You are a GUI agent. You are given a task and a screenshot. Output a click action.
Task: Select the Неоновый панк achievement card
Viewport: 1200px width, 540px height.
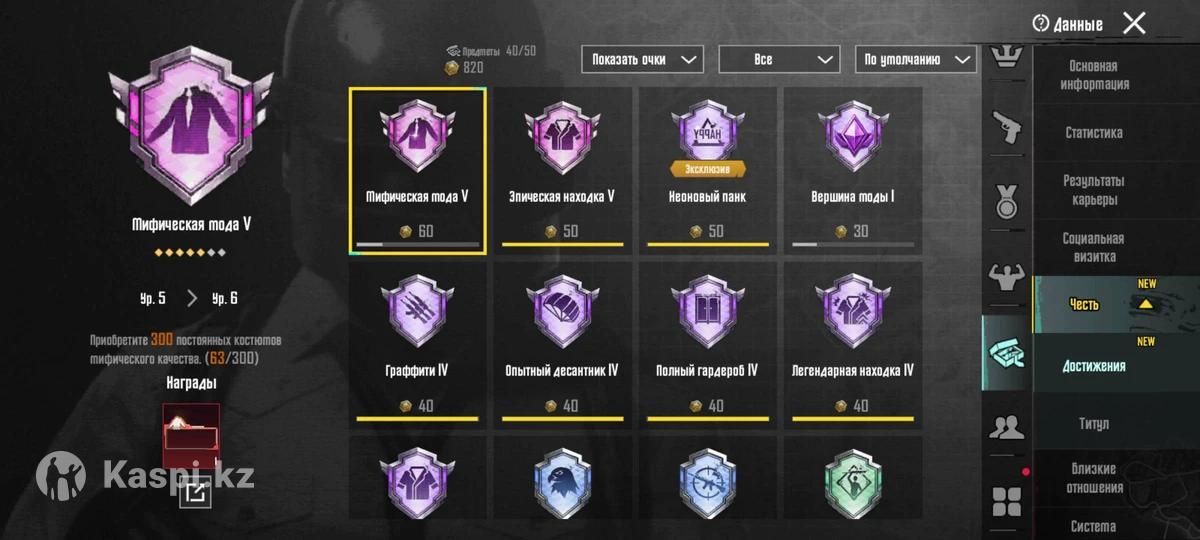pyautogui.click(x=708, y=170)
